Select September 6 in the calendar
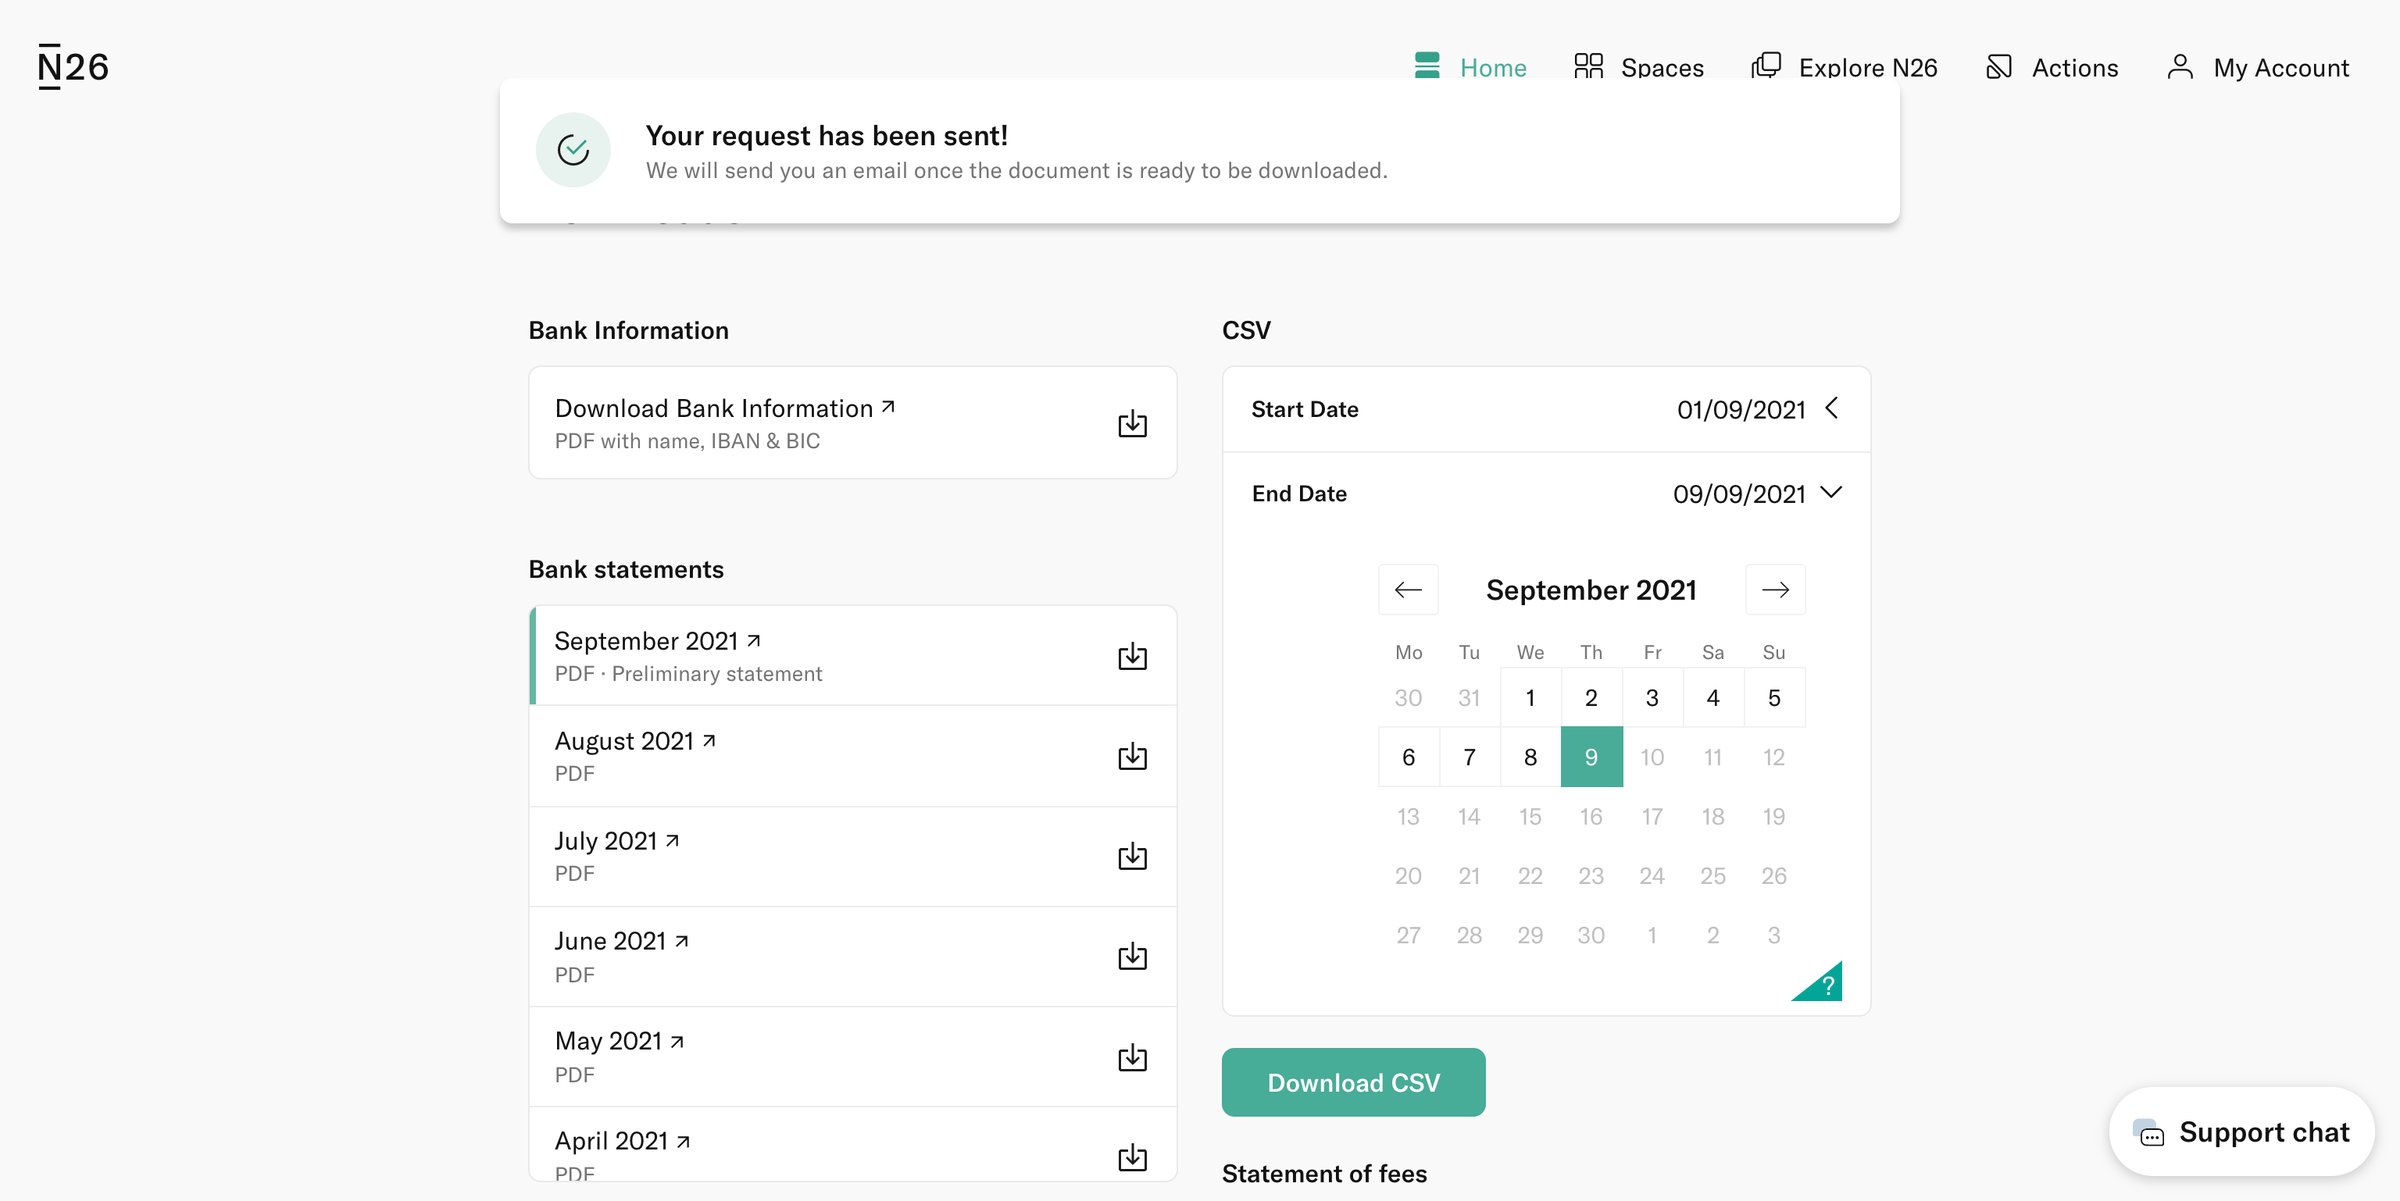Image resolution: width=2400 pixels, height=1201 pixels. [1408, 757]
